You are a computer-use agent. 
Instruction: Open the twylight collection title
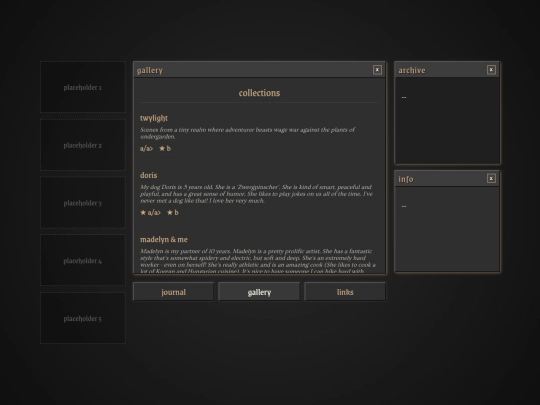coord(154,118)
